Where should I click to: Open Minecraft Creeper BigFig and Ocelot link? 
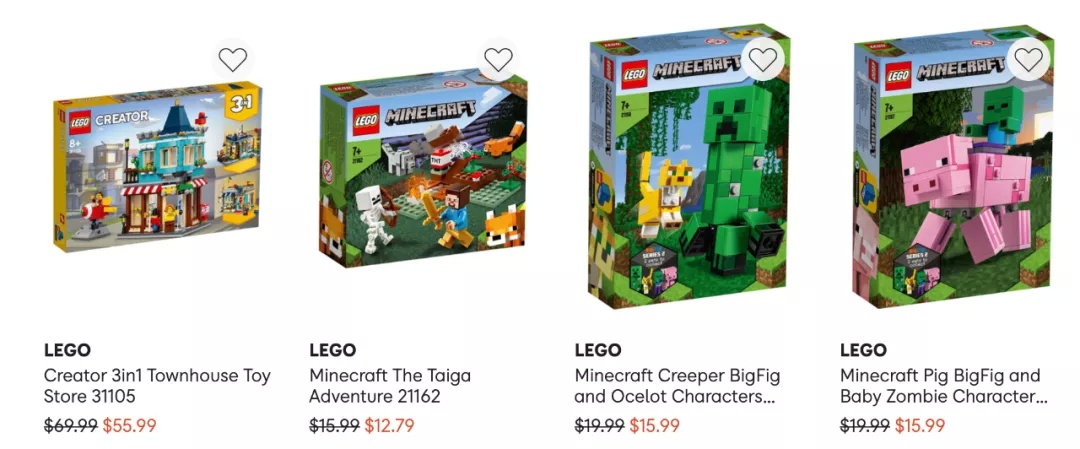pyautogui.click(x=677, y=386)
